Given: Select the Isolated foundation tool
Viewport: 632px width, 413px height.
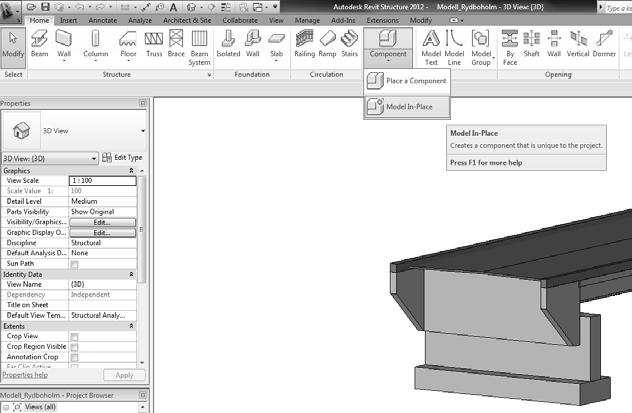Looking at the screenshot, I should pyautogui.click(x=228, y=44).
